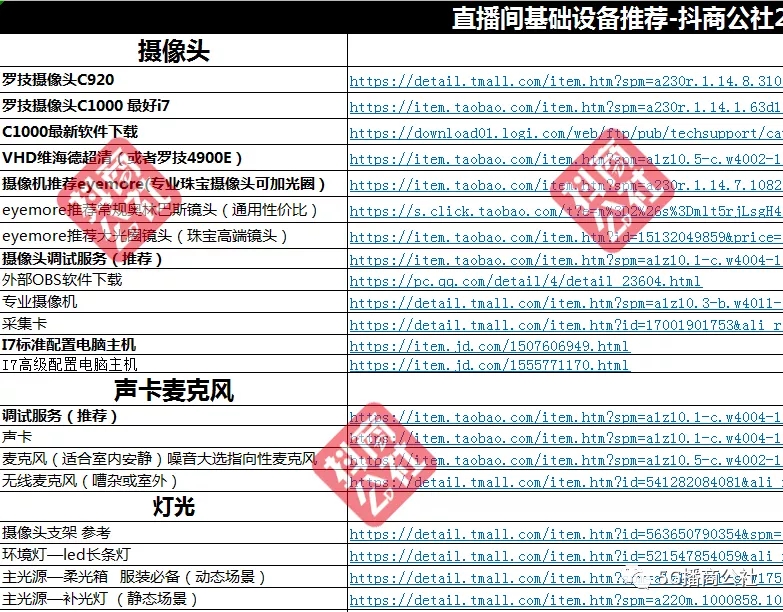The height and width of the screenshot is (612, 783).
Task: Select the cell 摄像头支架 参考
Action: pyautogui.click(x=173, y=533)
